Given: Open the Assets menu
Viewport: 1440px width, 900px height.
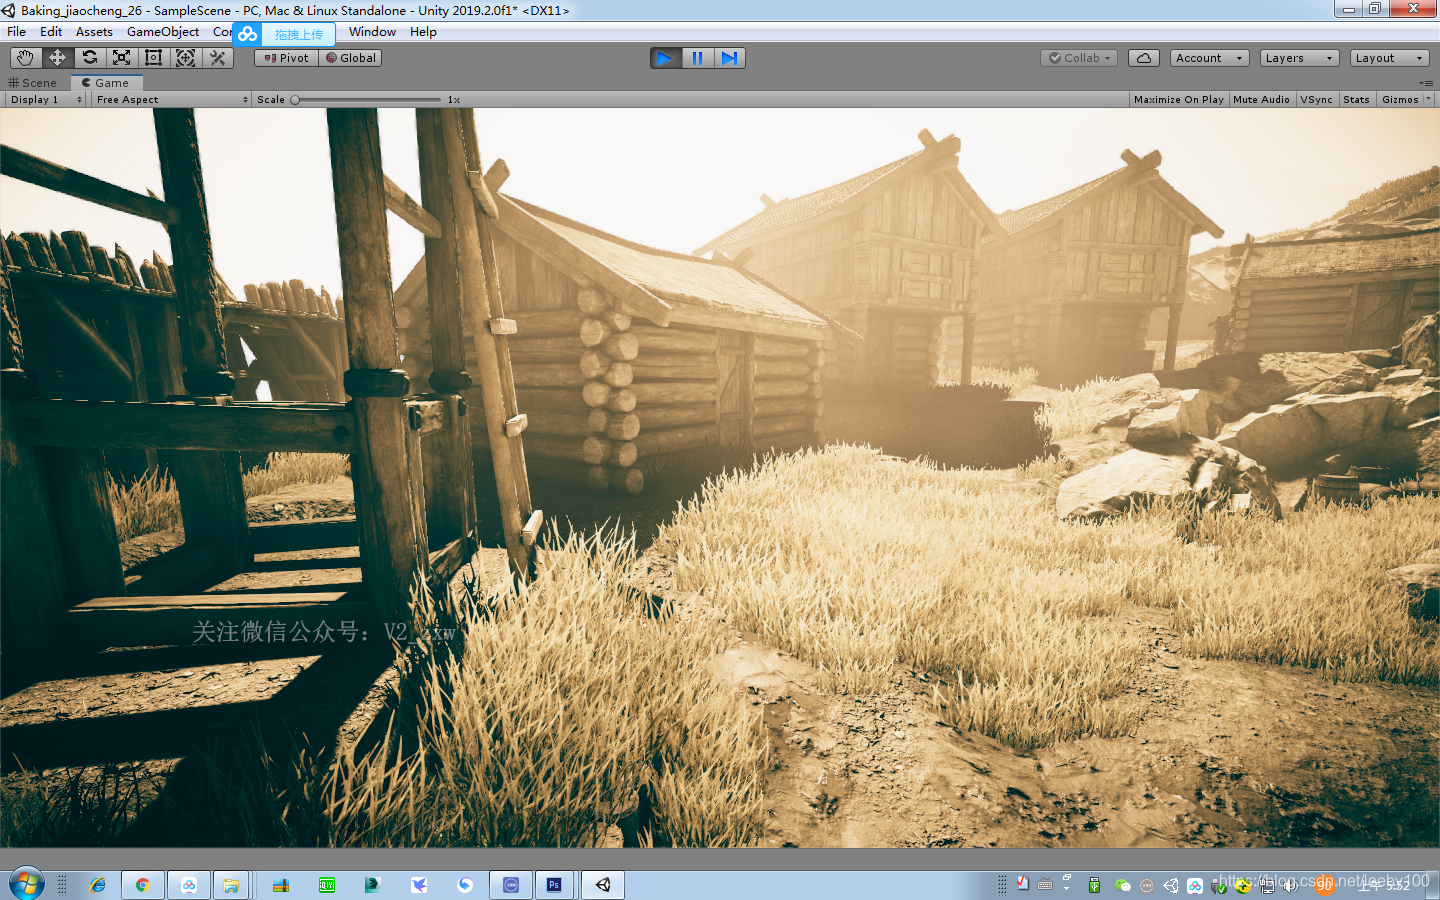Looking at the screenshot, I should 94,32.
